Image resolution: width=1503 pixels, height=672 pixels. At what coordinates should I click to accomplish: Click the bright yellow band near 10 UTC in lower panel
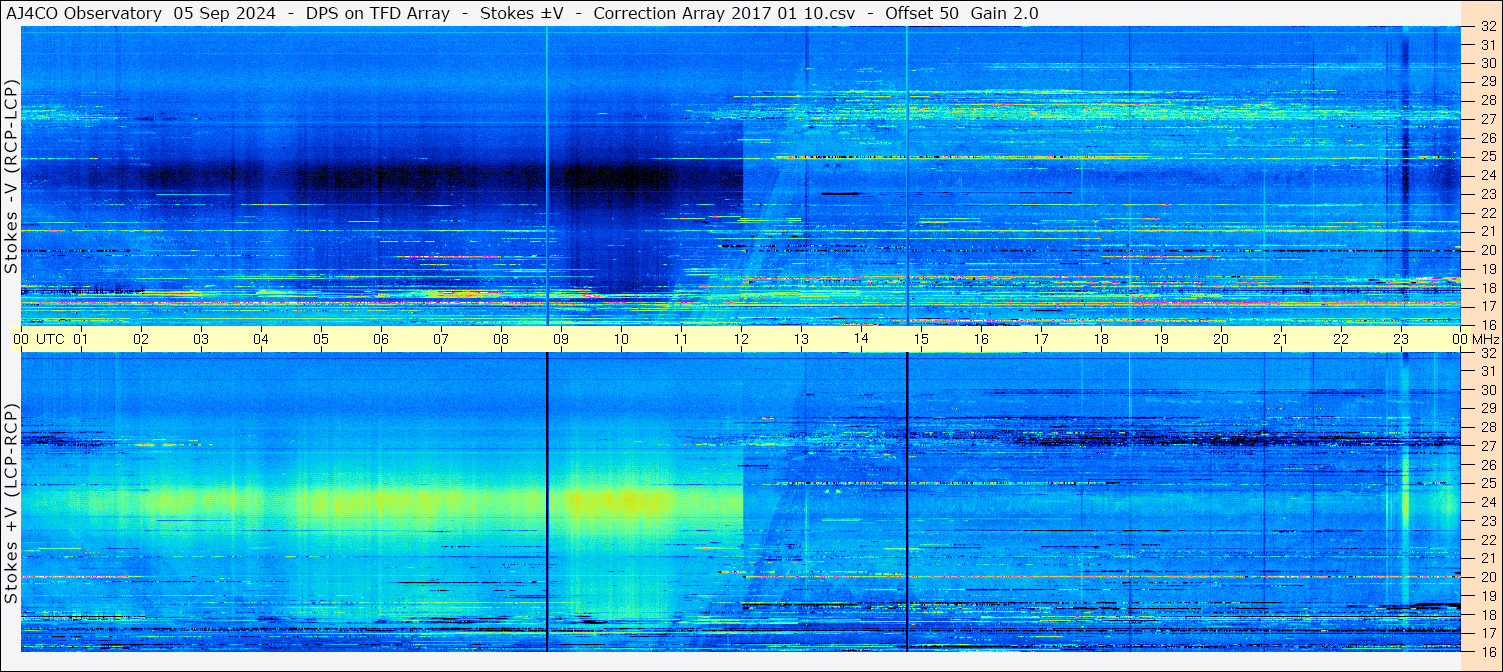(620, 498)
